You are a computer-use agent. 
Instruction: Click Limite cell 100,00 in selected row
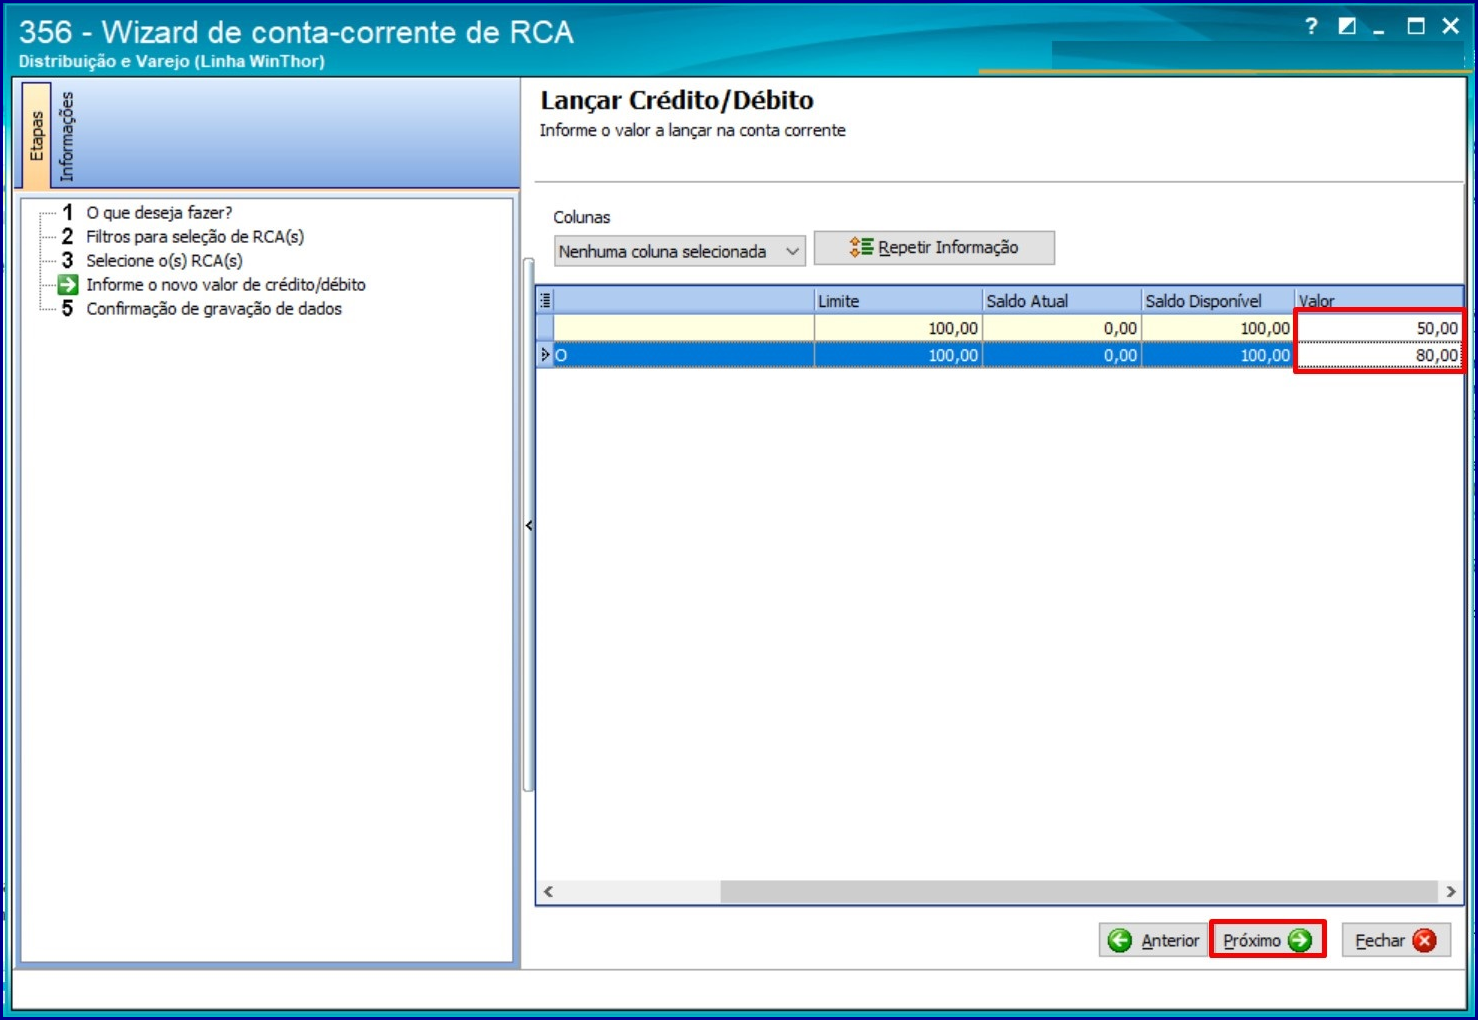898,355
